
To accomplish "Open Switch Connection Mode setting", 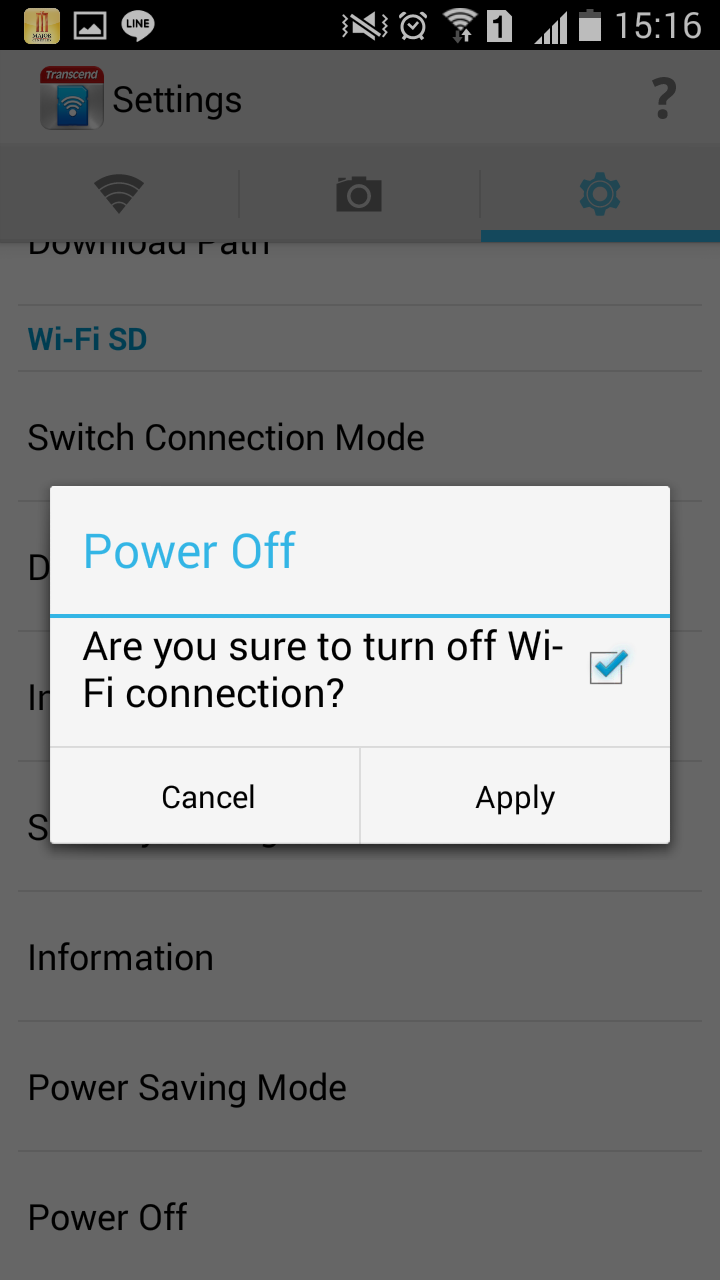I will tap(360, 437).
